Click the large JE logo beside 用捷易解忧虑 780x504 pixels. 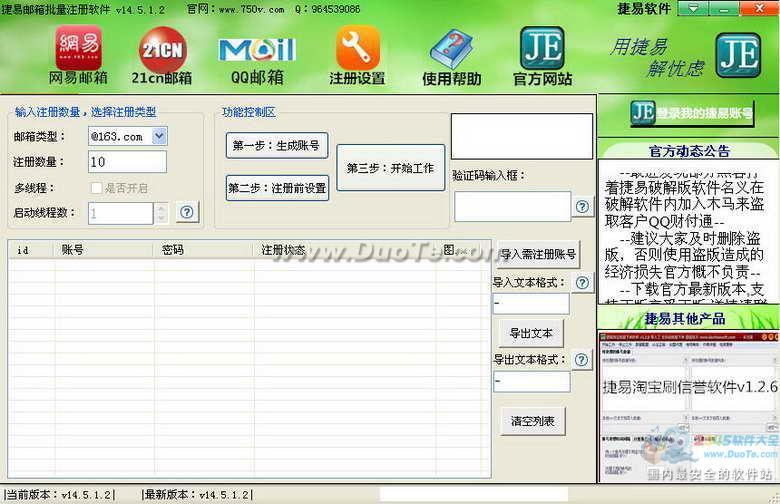coord(738,55)
